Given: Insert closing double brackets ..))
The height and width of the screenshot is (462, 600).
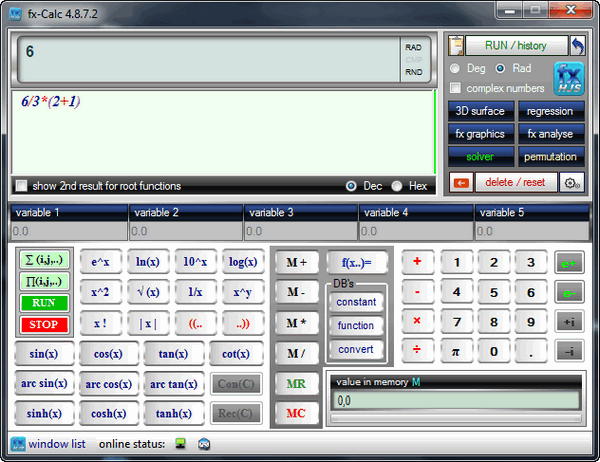Looking at the screenshot, I should (x=243, y=323).
